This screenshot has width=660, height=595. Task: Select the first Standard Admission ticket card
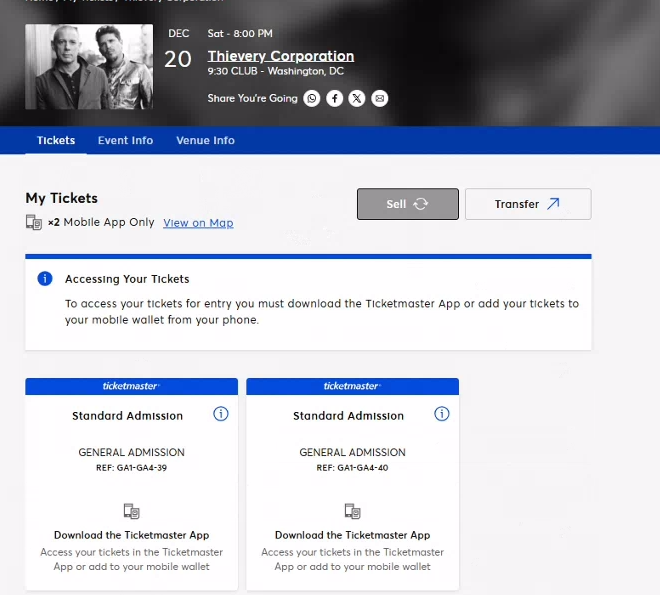pyautogui.click(x=131, y=484)
